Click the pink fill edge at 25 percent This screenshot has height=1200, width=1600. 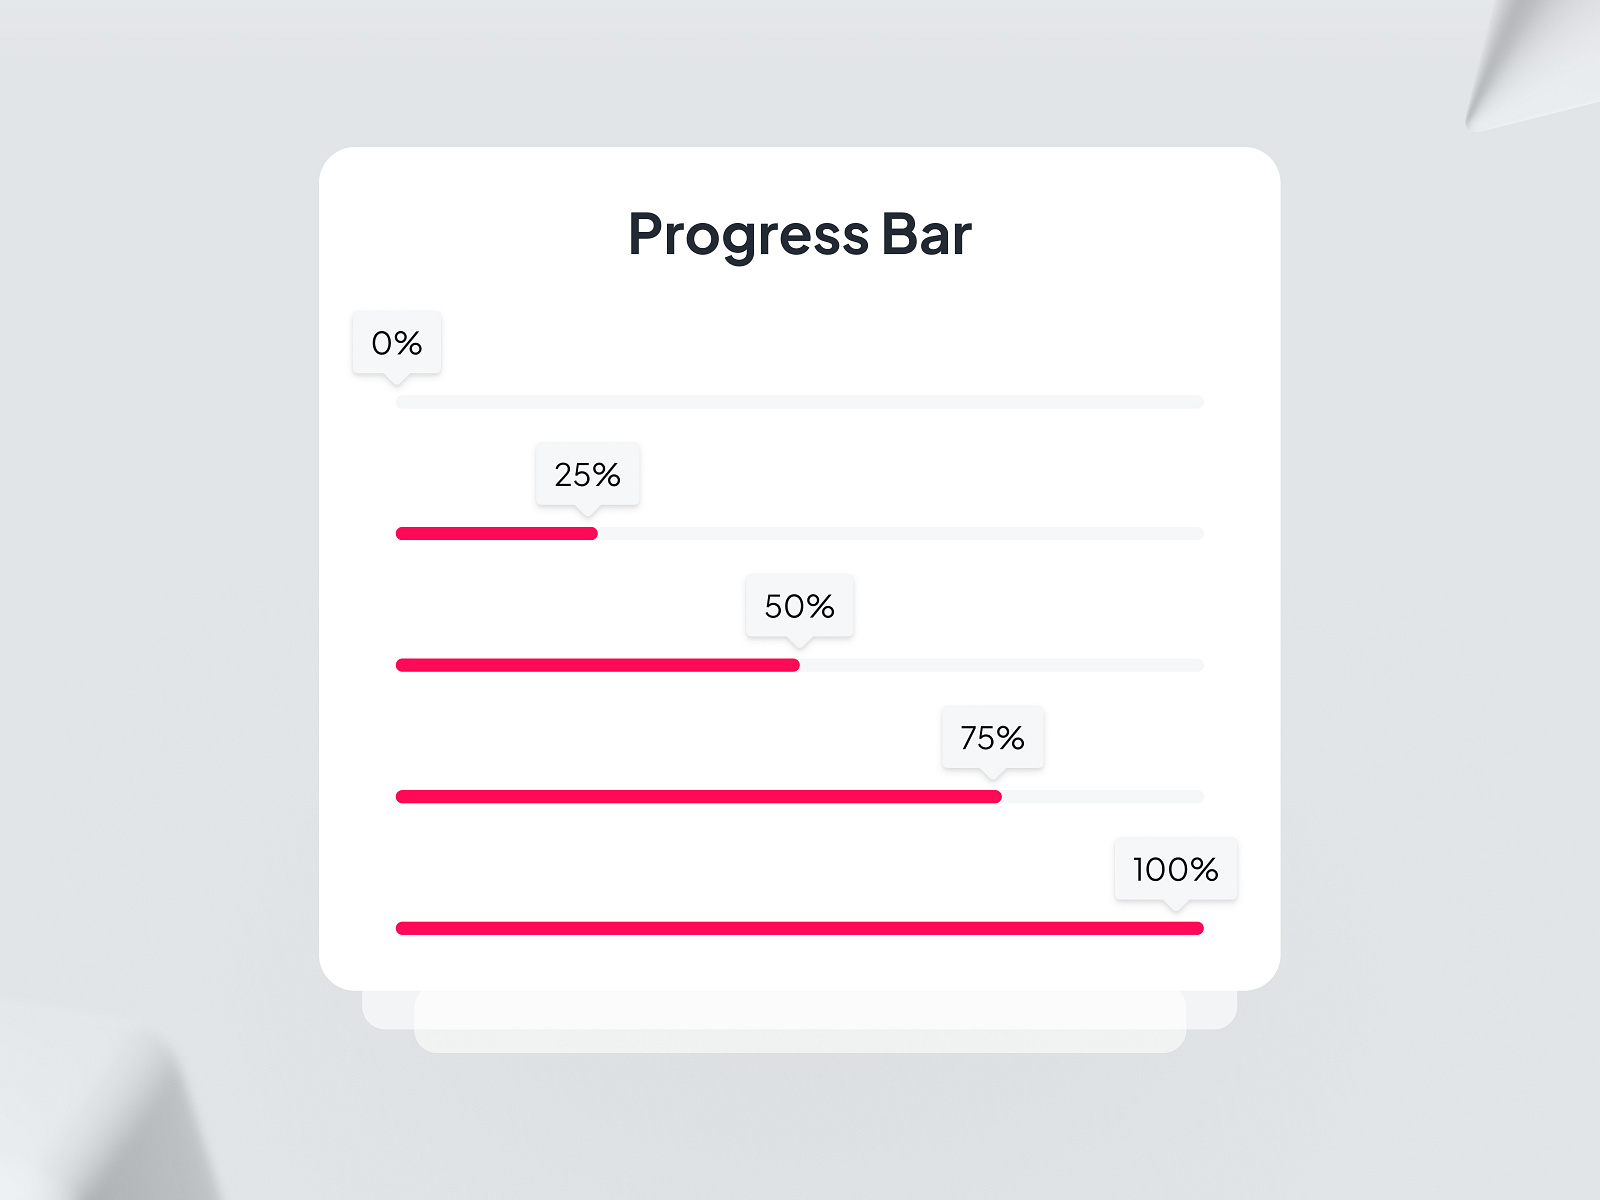pyautogui.click(x=594, y=533)
